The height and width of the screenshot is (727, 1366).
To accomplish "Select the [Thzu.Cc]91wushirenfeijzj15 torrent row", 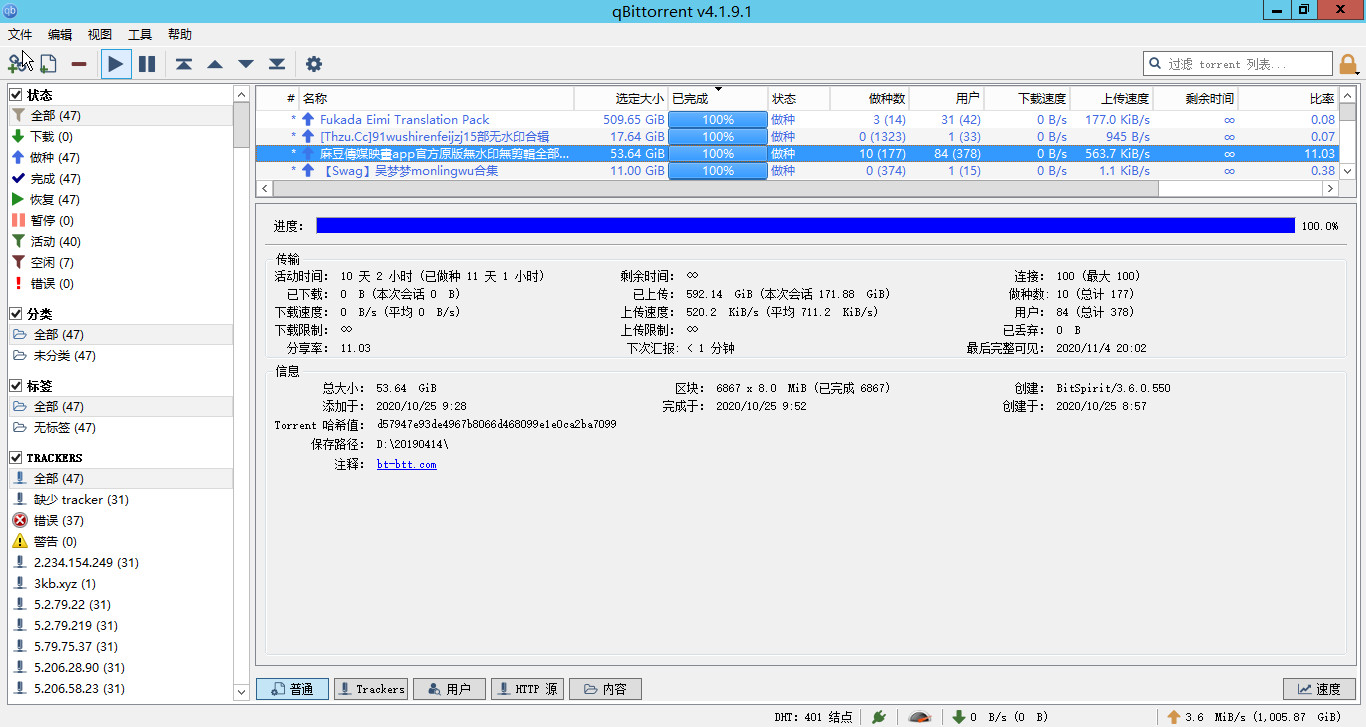I will (x=798, y=137).
